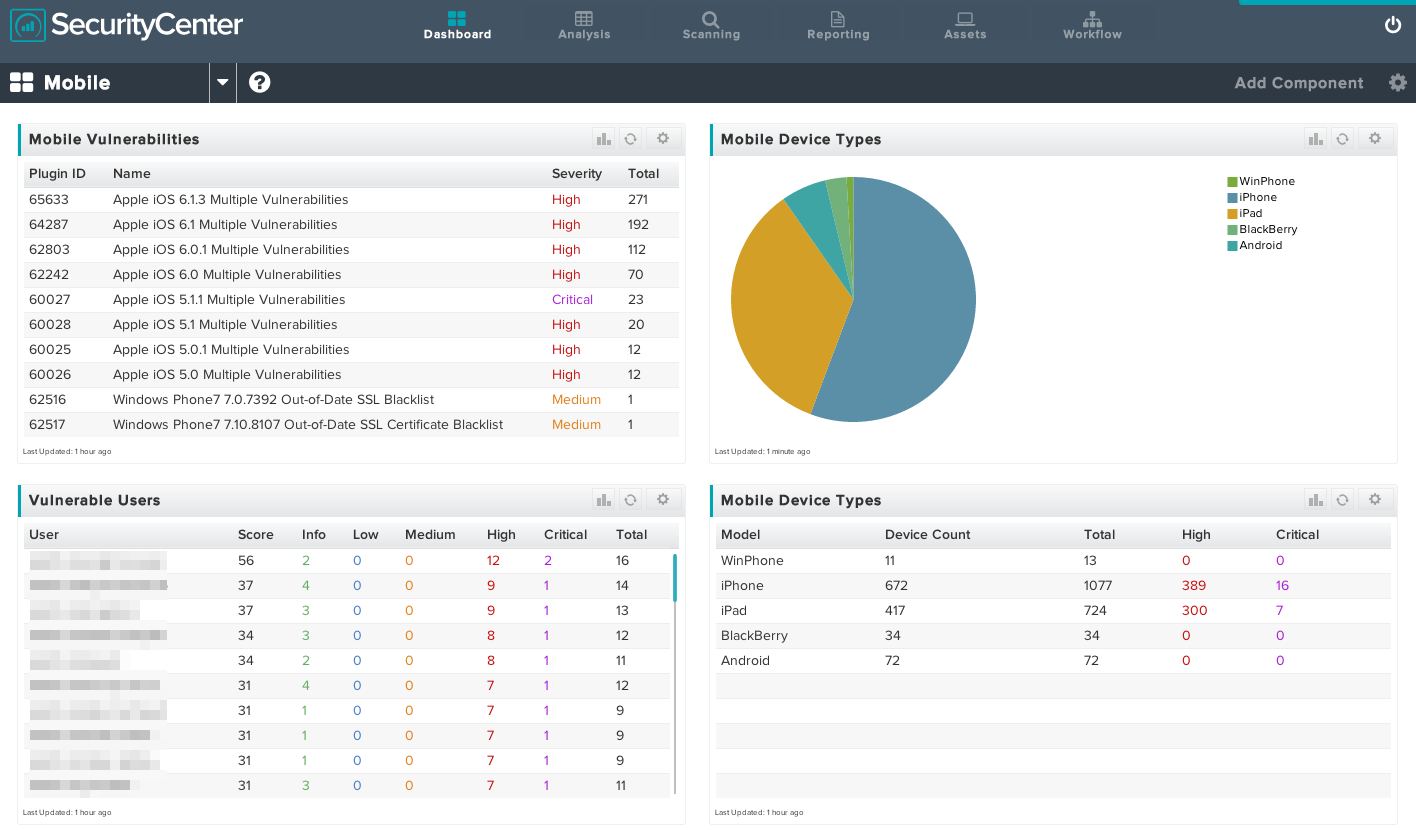Click the total 271 for iOS 6.1.3

pyautogui.click(x=638, y=200)
